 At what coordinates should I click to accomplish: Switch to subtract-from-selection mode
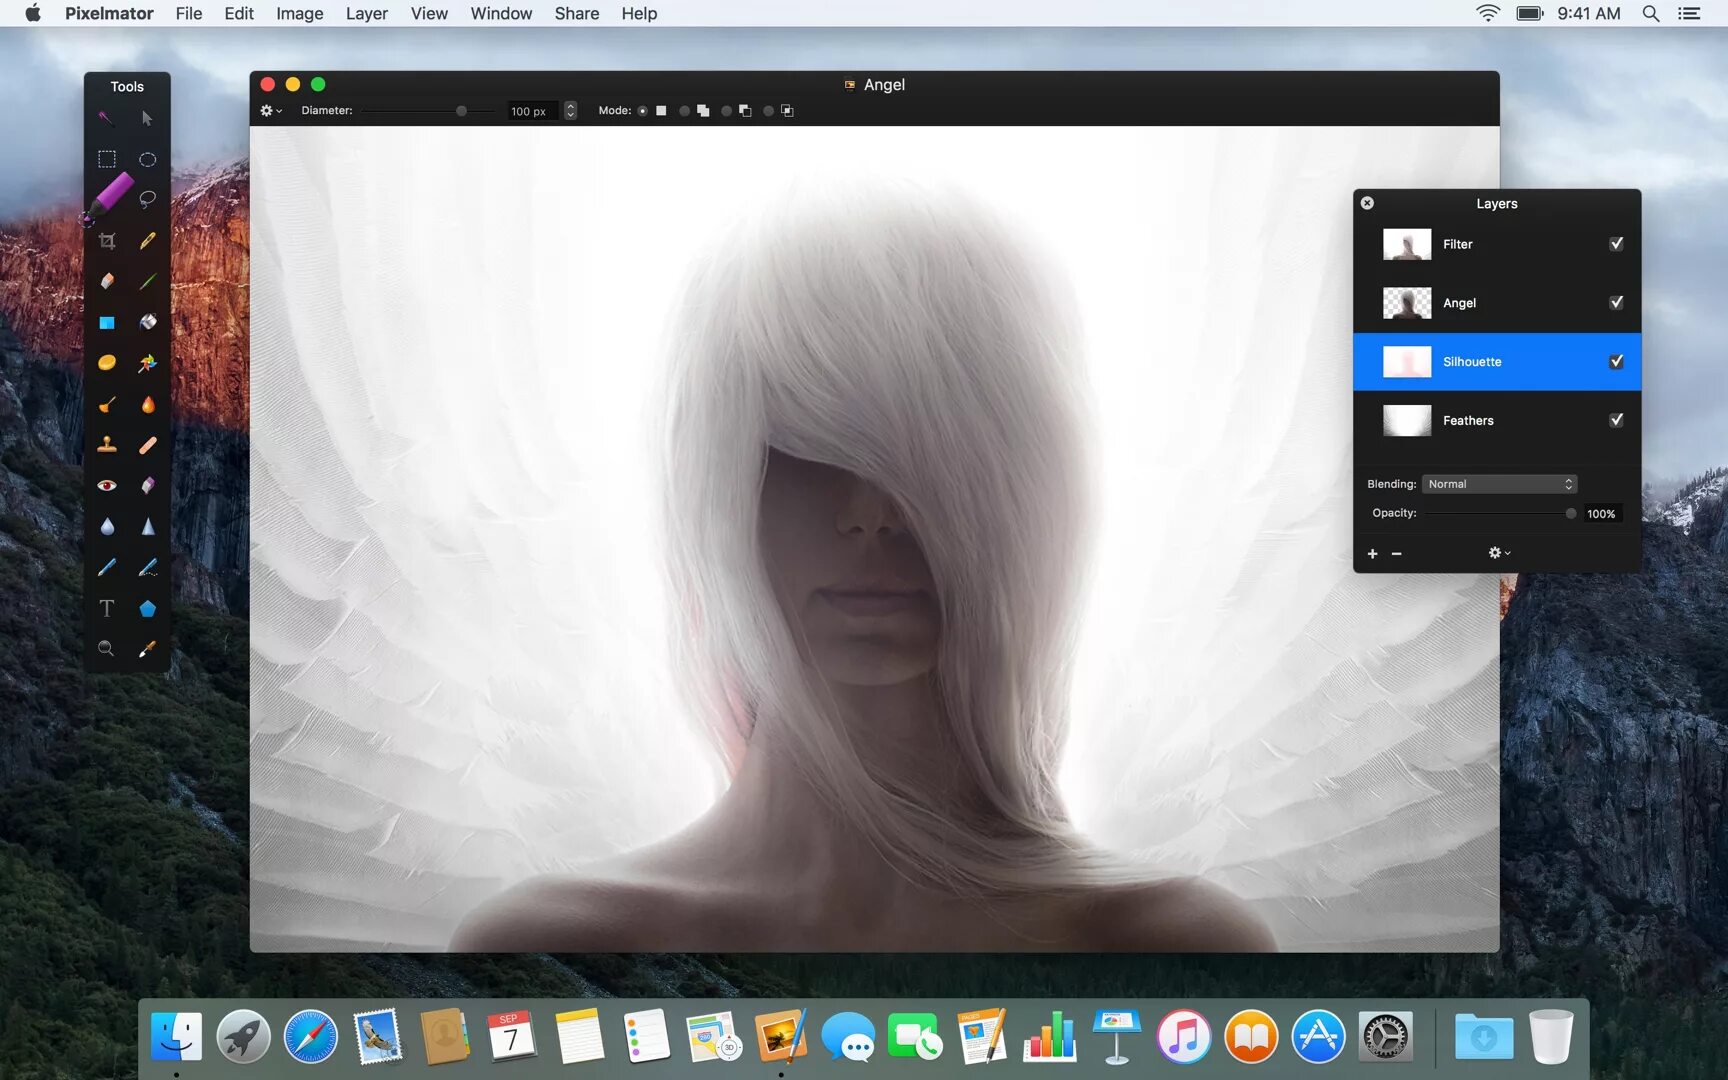727,111
